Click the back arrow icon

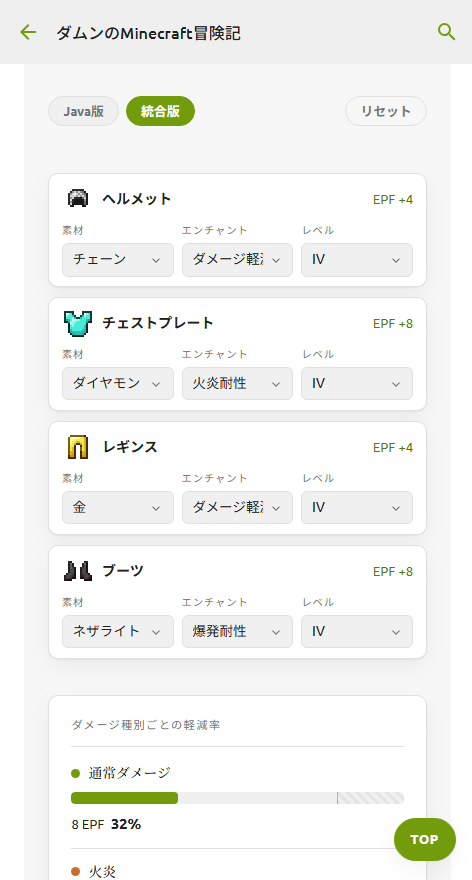coord(28,32)
